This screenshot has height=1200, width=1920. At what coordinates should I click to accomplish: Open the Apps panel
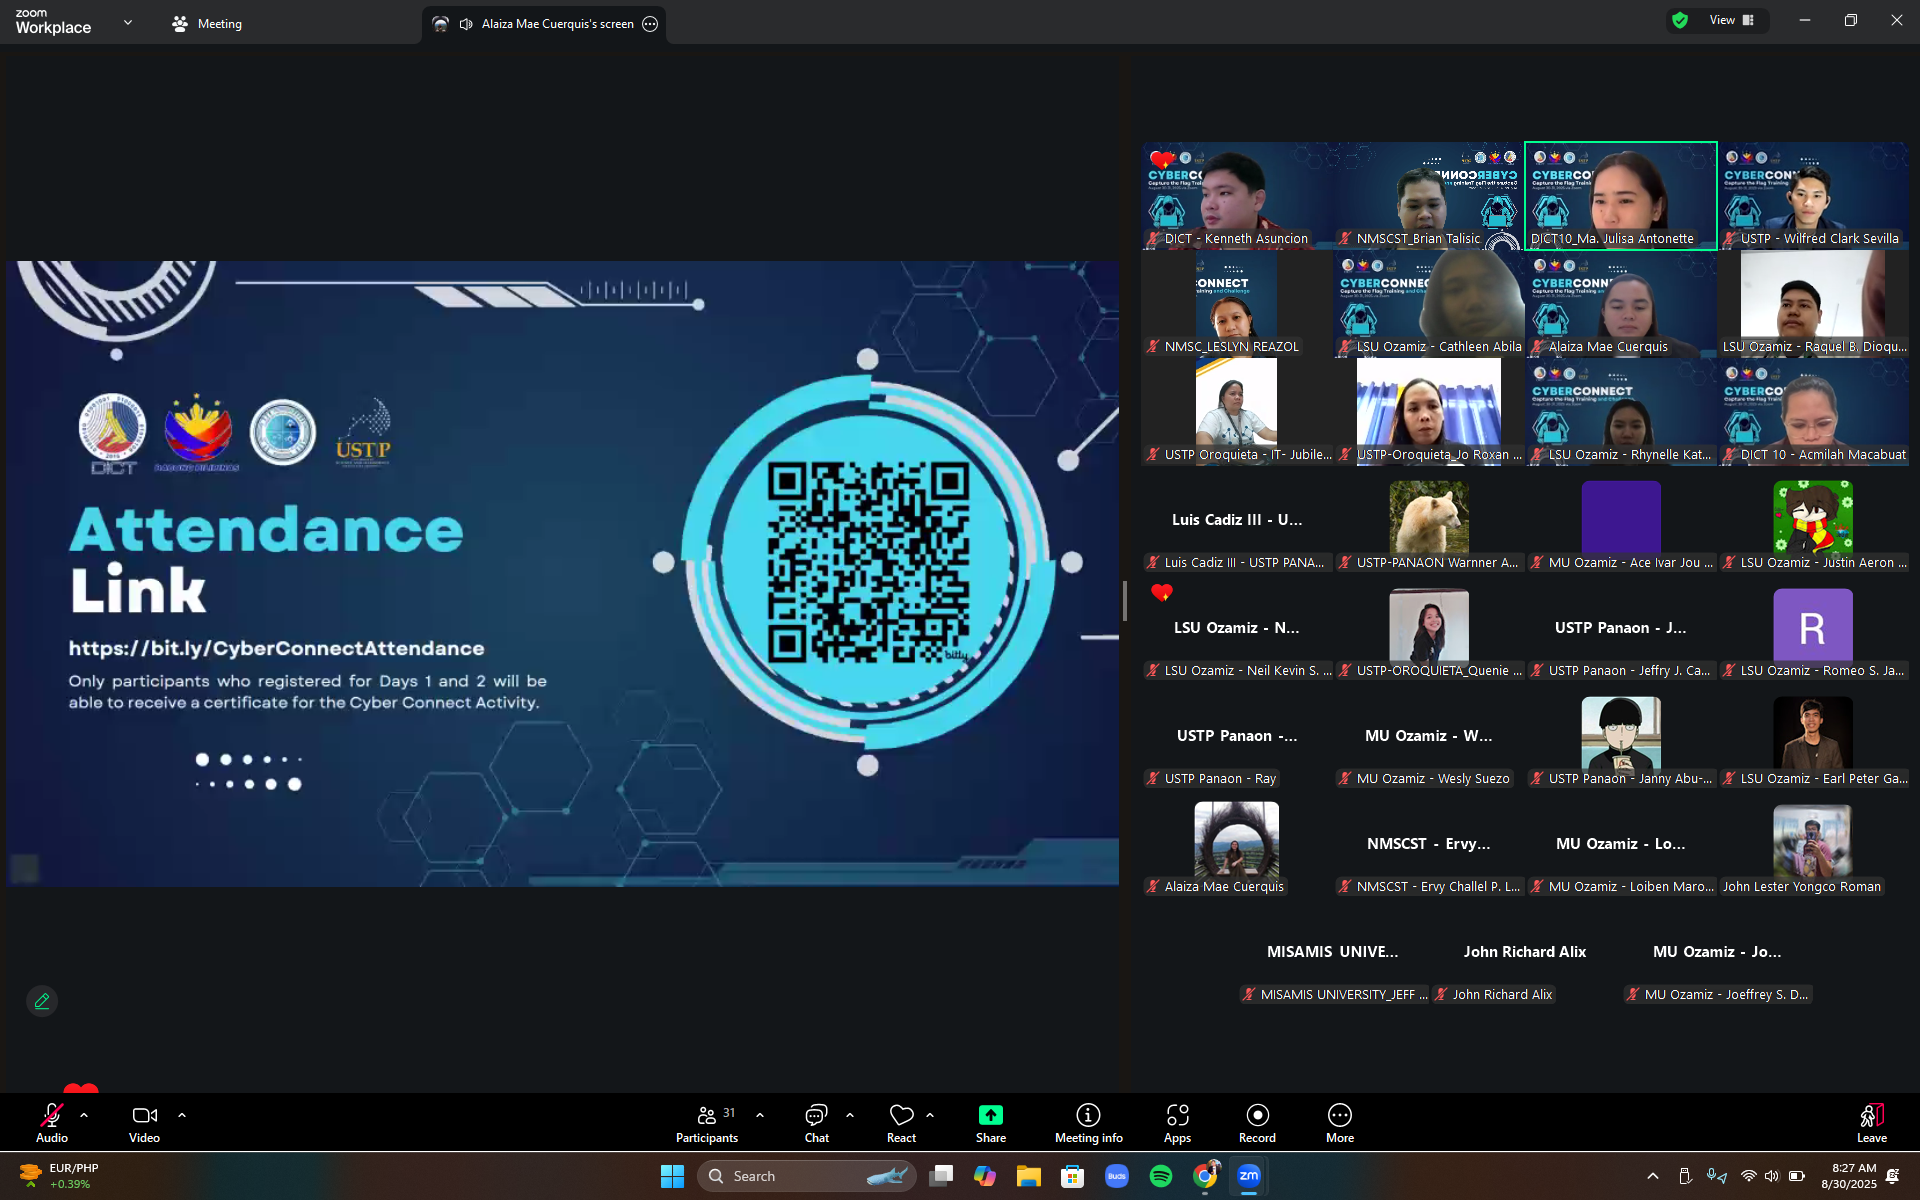(x=1177, y=1122)
